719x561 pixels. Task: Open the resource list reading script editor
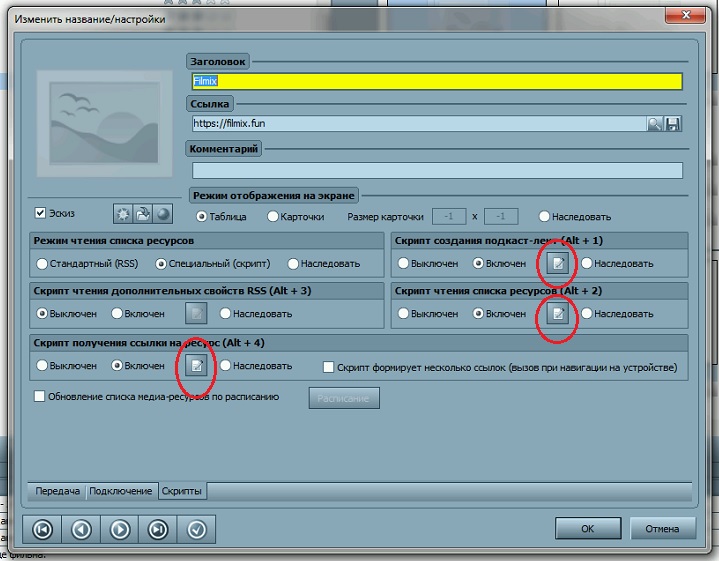tap(558, 314)
